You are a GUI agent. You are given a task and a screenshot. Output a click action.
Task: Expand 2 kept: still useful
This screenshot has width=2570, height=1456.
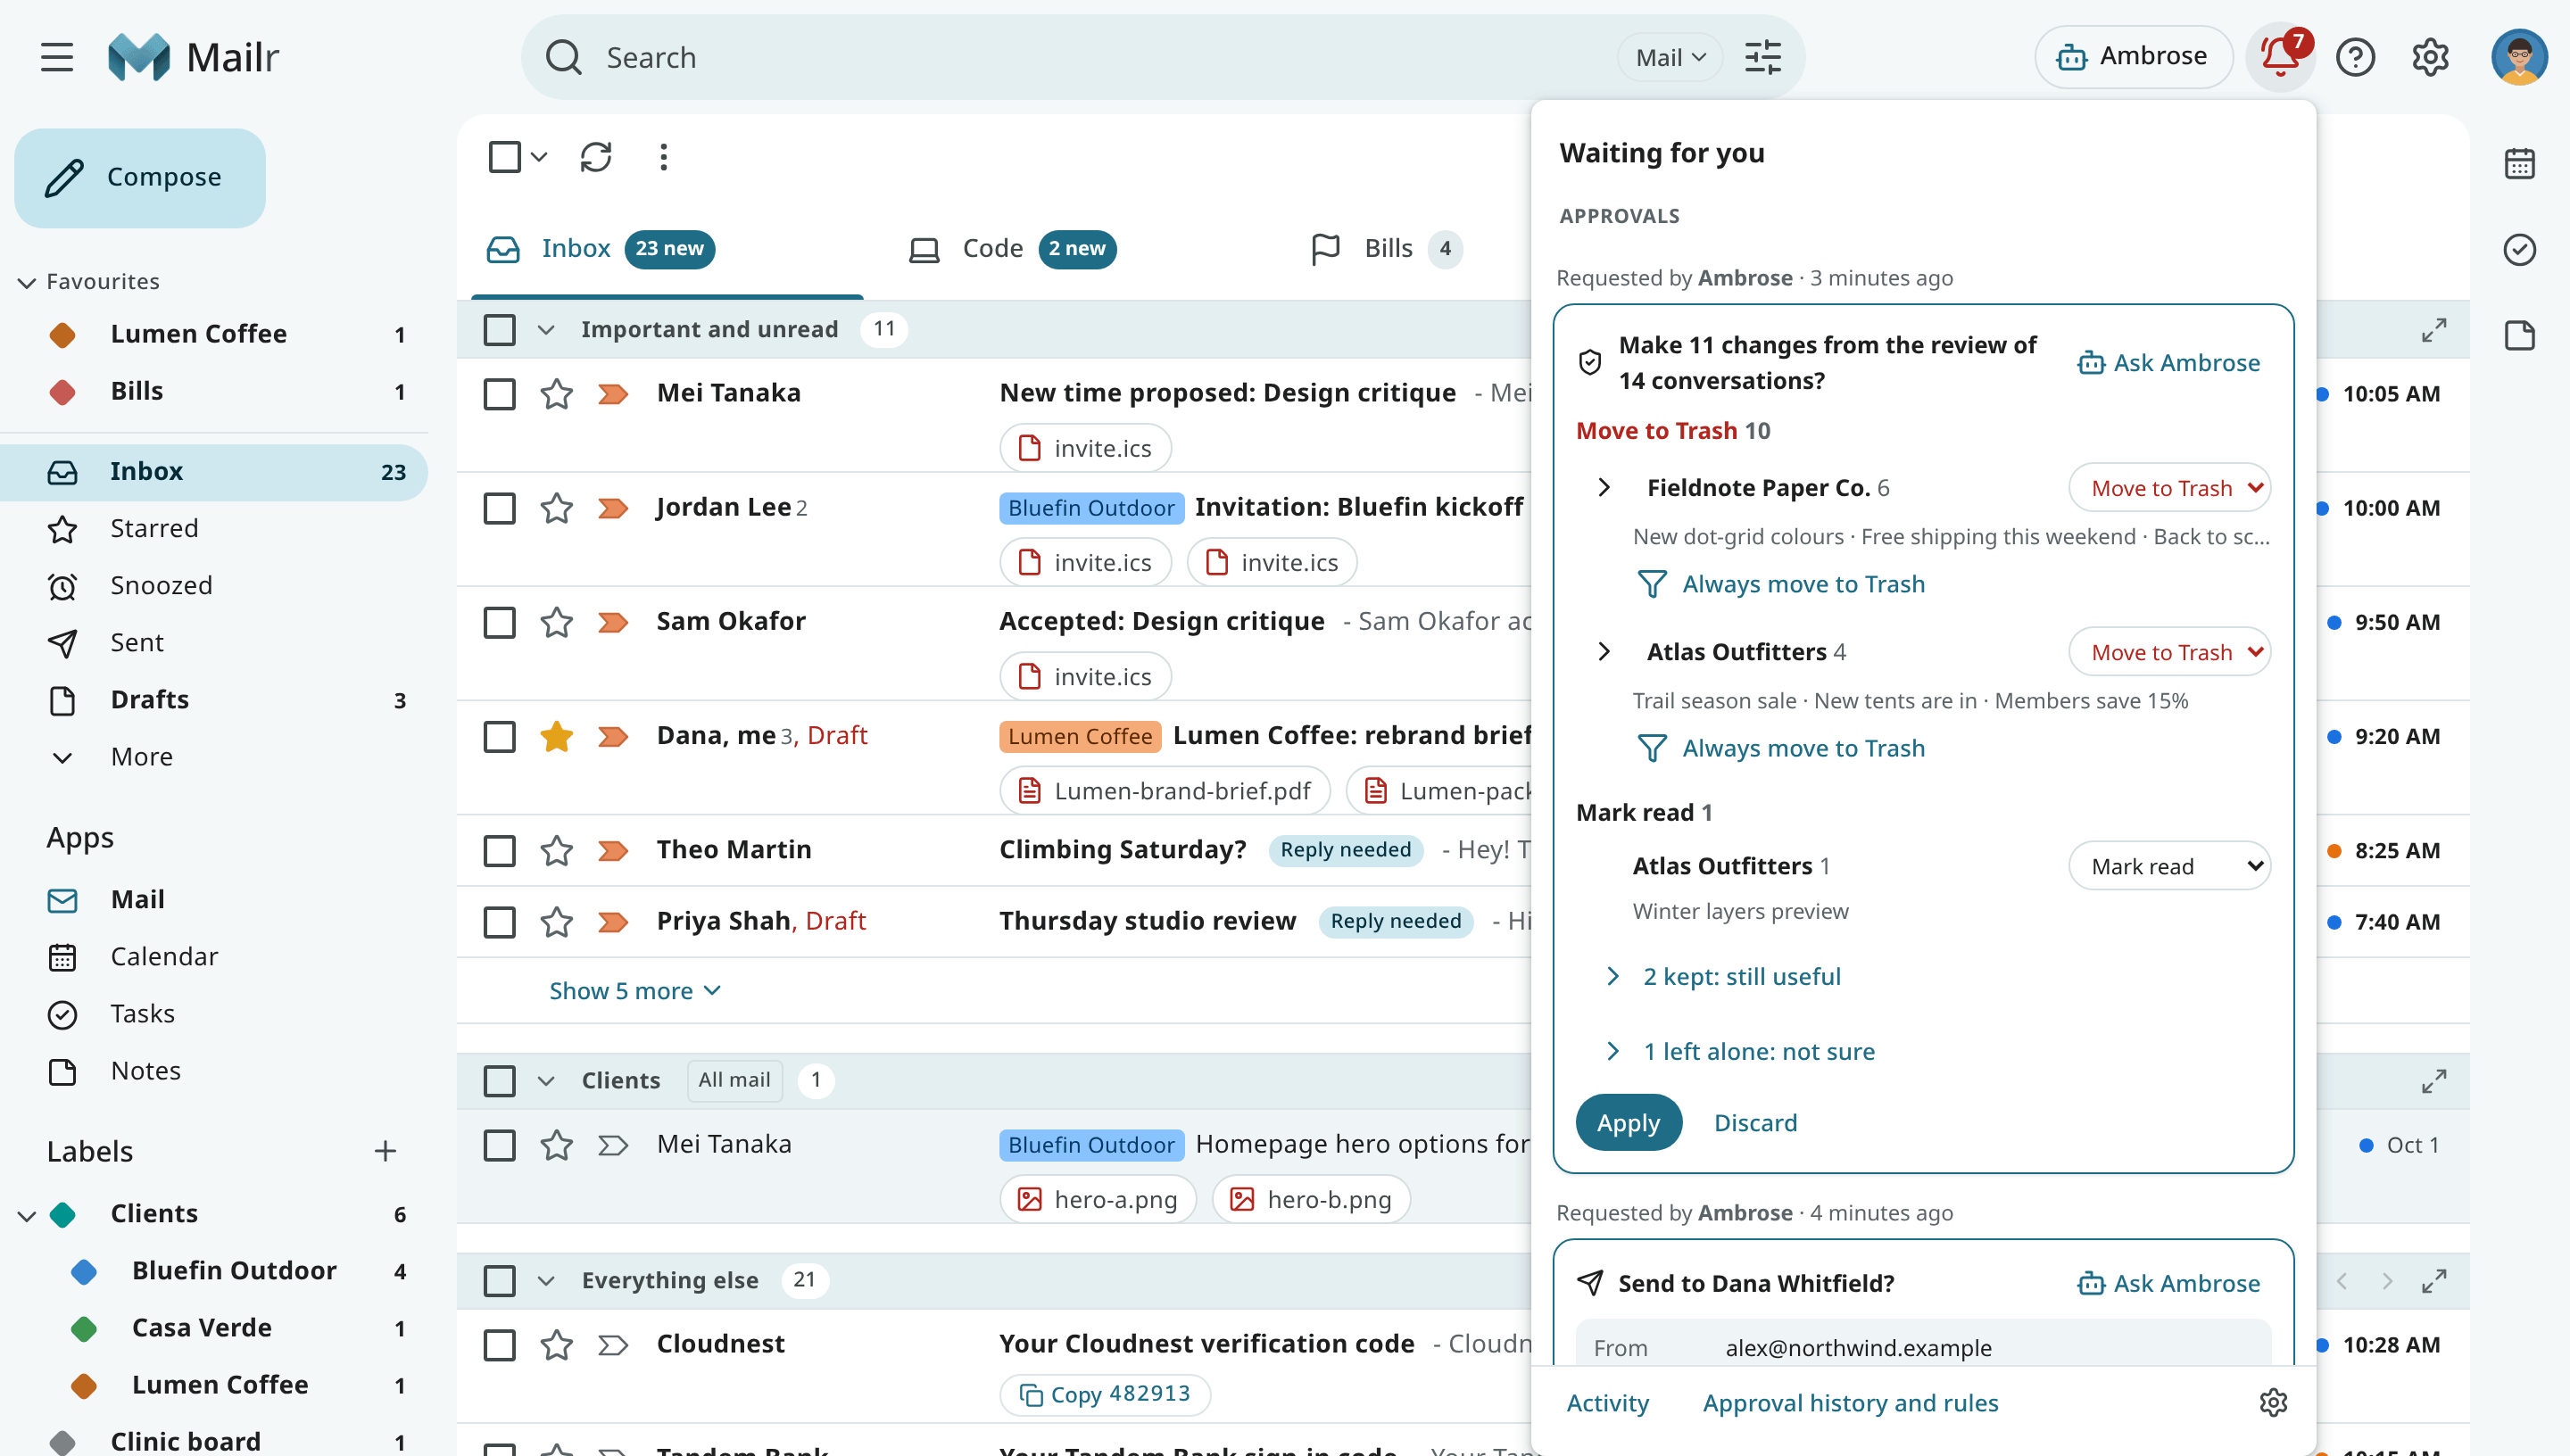tap(1741, 976)
